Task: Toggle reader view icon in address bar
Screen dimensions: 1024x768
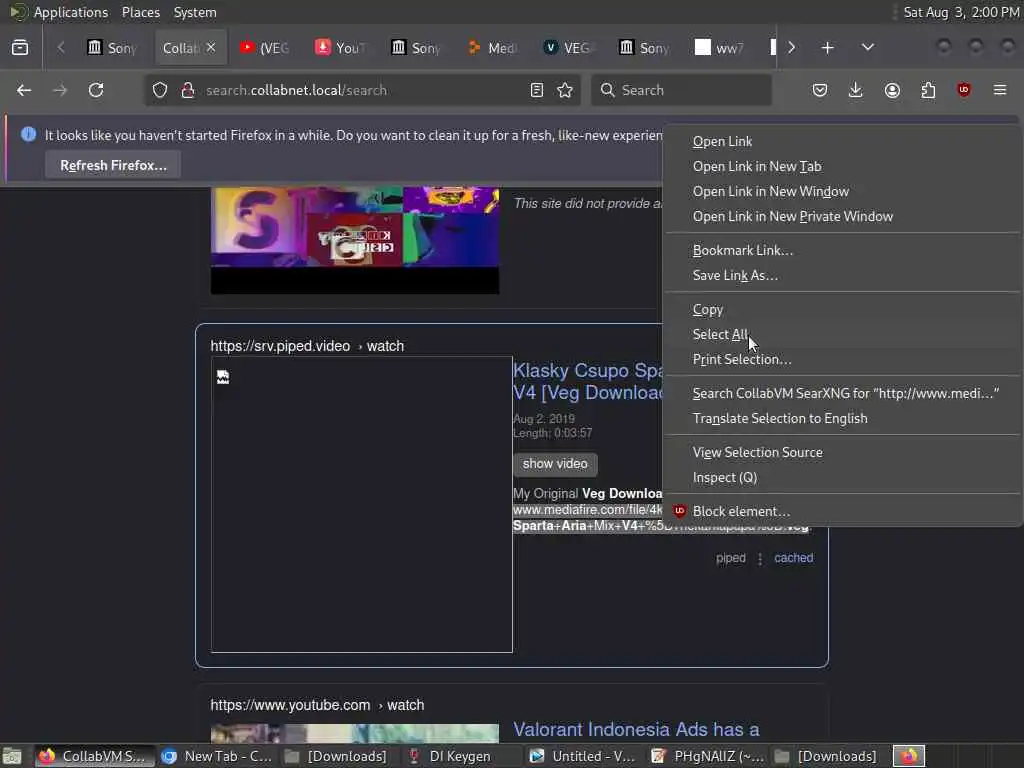Action: tap(537, 90)
